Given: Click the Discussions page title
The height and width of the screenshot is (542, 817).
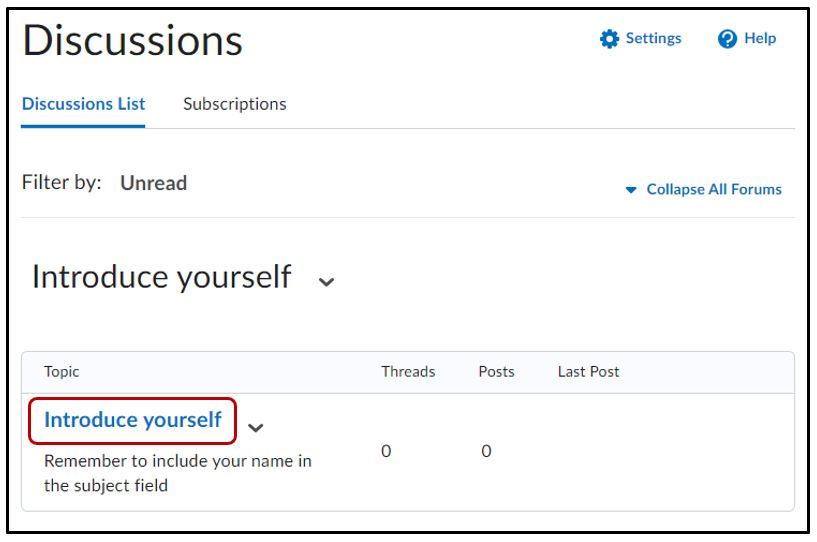Looking at the screenshot, I should (x=133, y=41).
